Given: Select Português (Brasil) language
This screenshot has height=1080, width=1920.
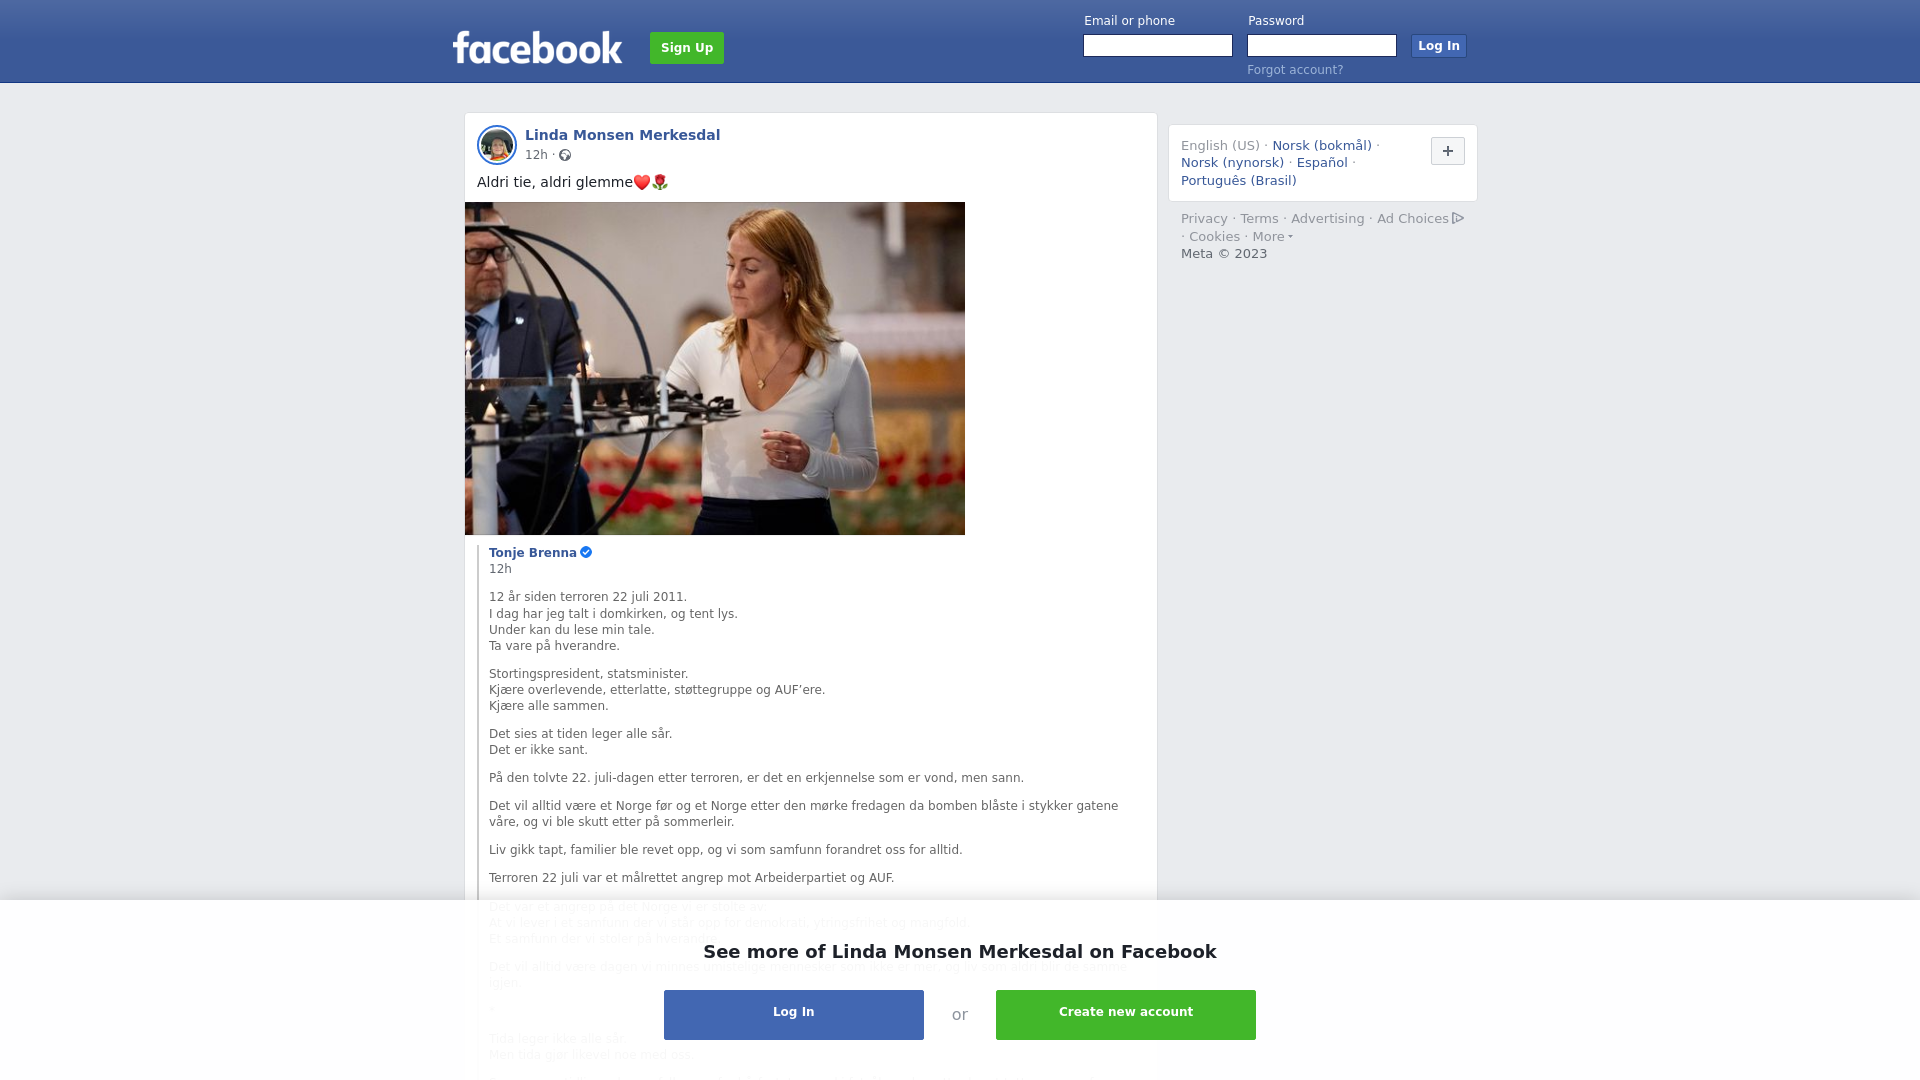Looking at the screenshot, I should pos(1238,181).
